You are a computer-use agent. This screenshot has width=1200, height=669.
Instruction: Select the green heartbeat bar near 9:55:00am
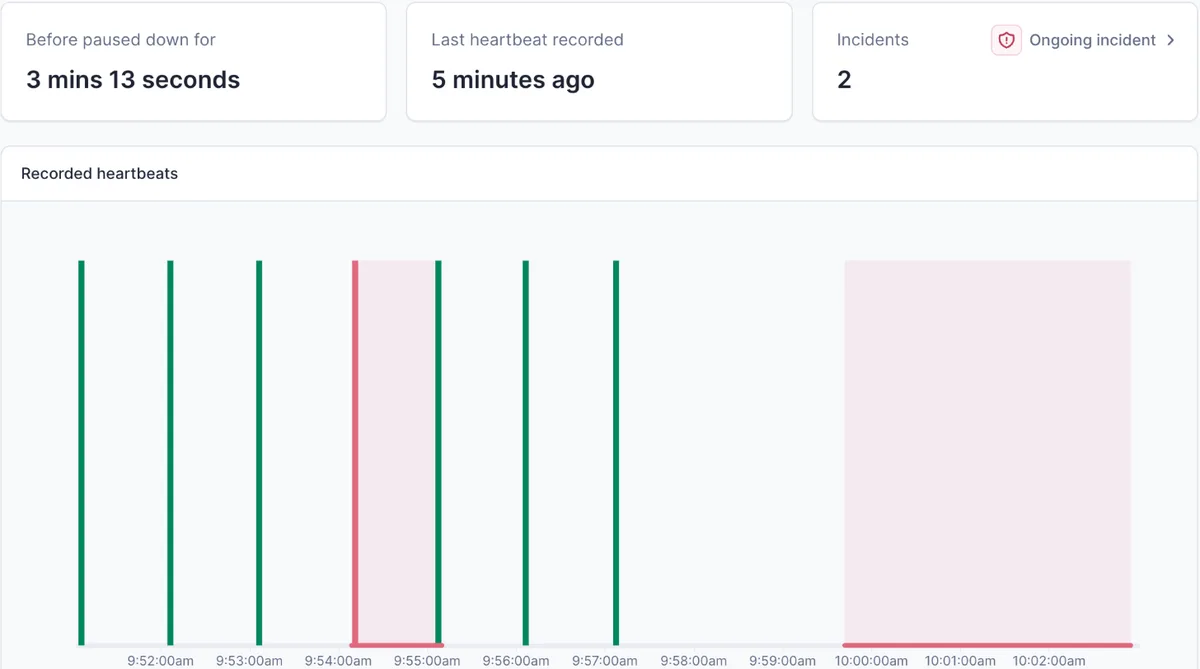(438, 453)
